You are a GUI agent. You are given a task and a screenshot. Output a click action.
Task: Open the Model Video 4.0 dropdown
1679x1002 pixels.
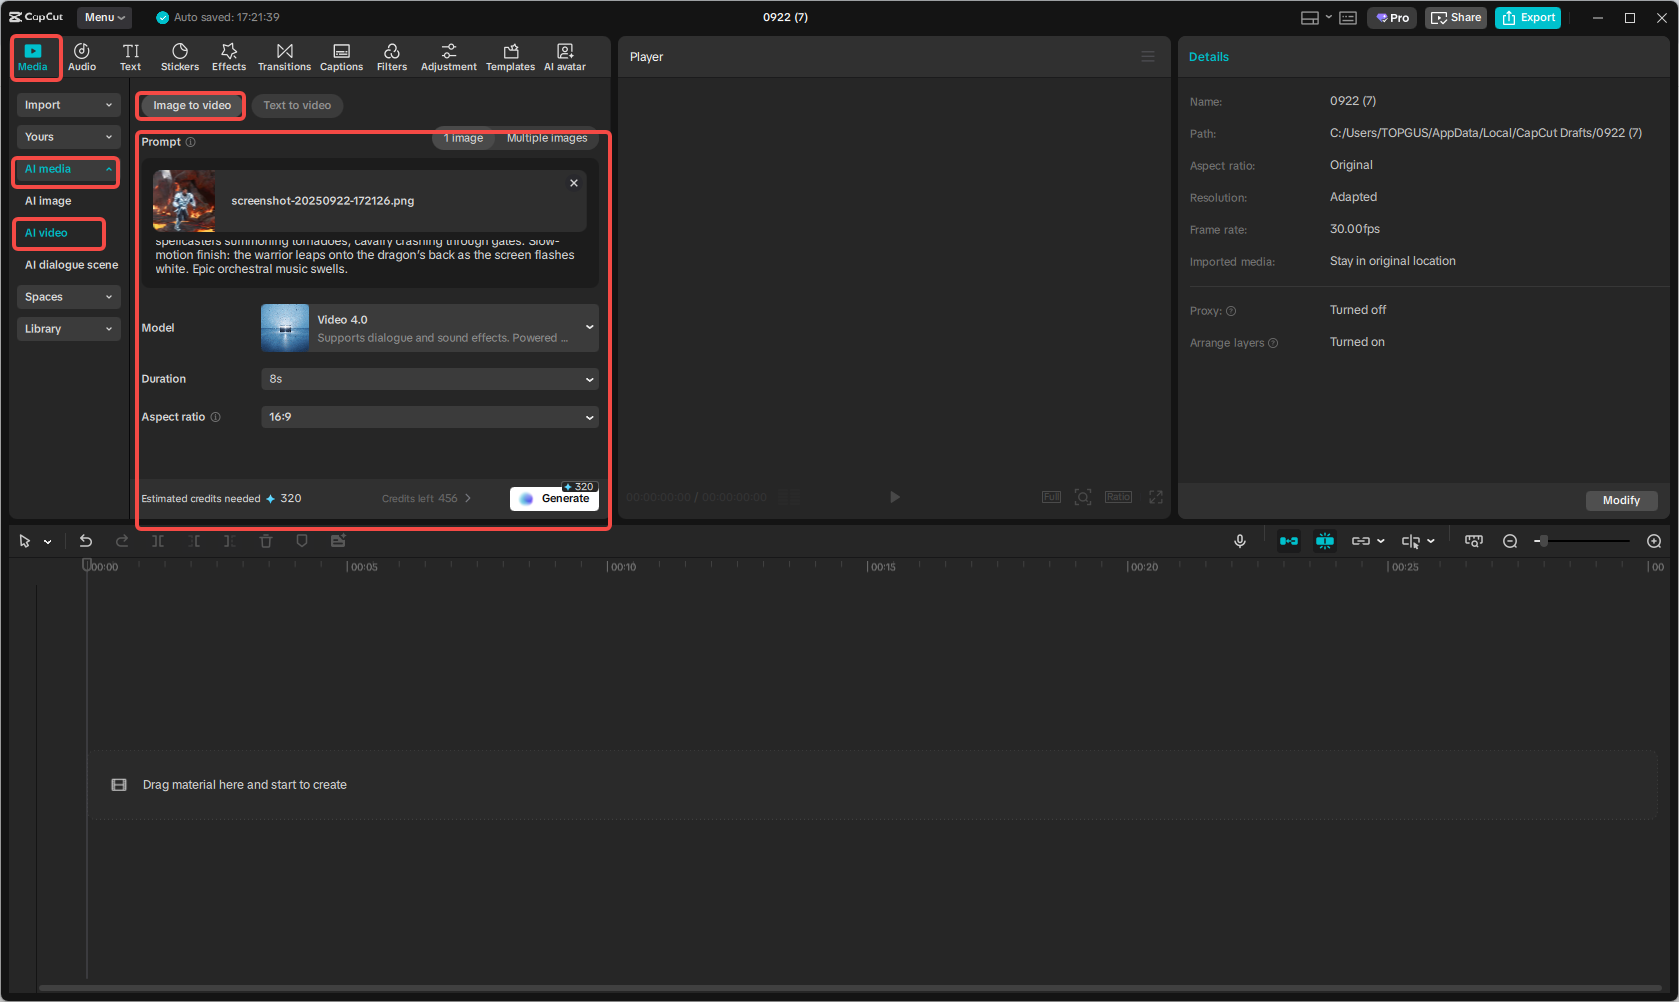429,328
